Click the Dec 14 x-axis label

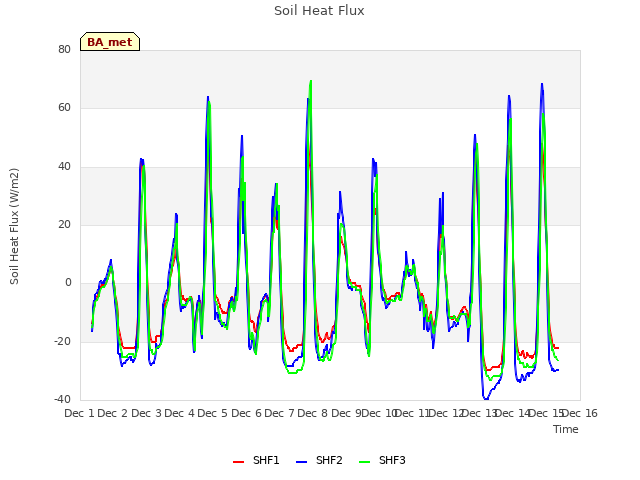pos(512,413)
